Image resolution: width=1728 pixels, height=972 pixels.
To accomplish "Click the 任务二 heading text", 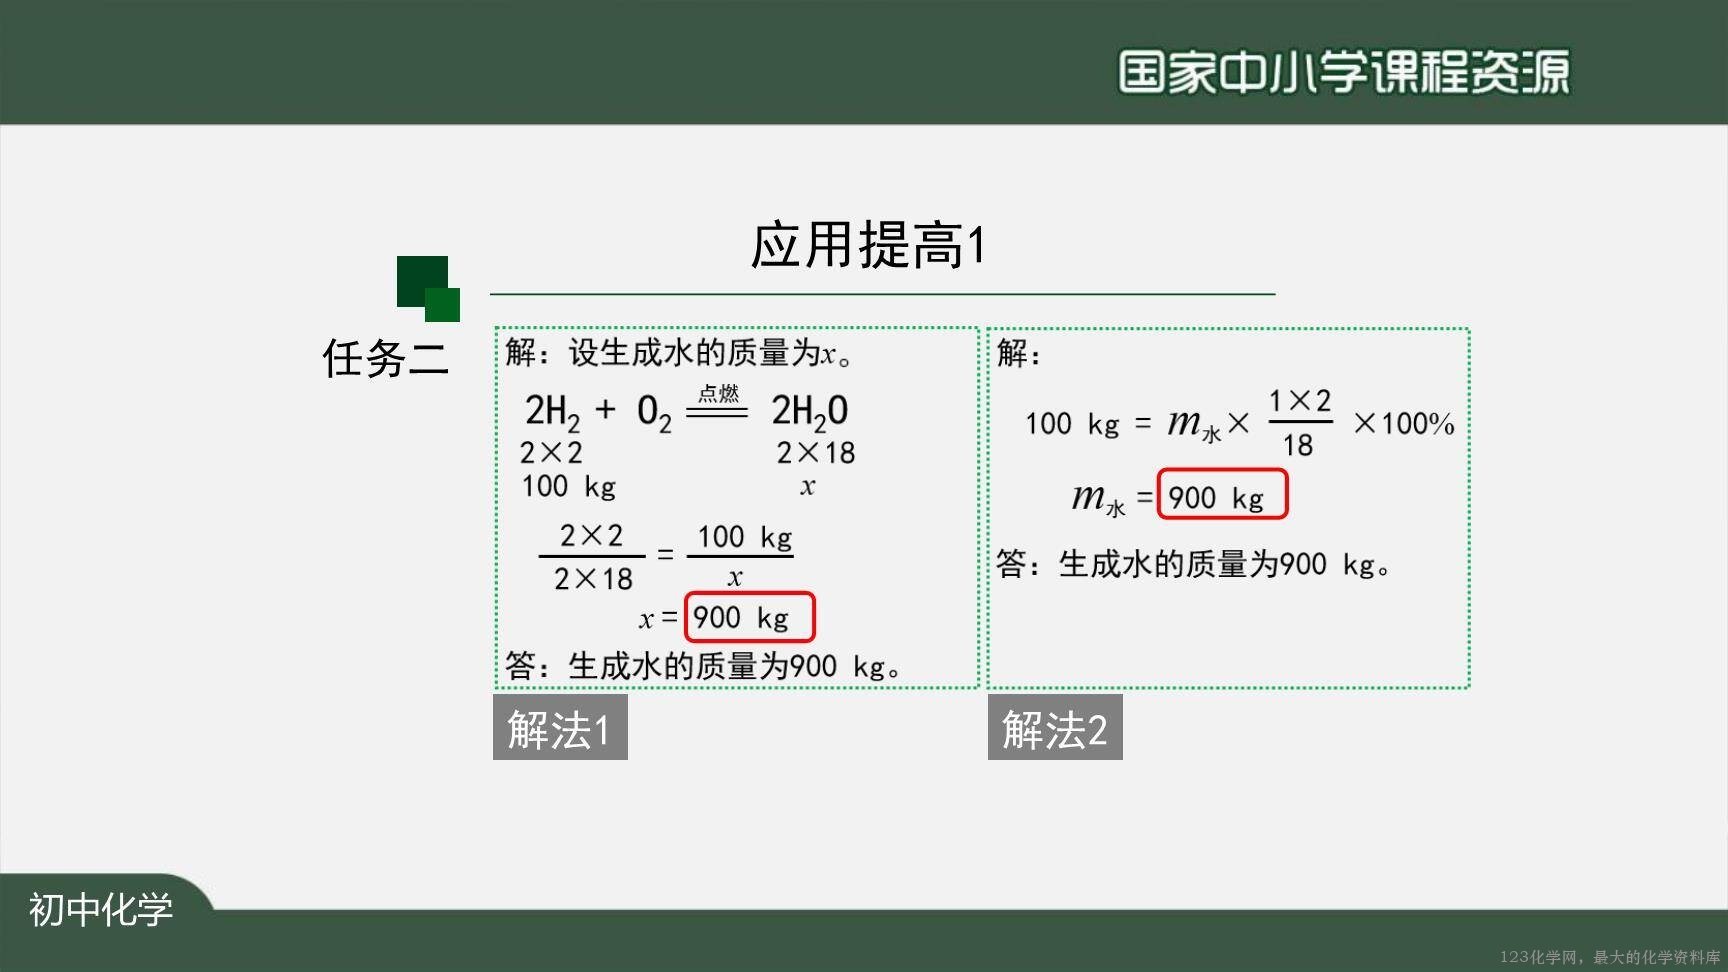I will [385, 358].
